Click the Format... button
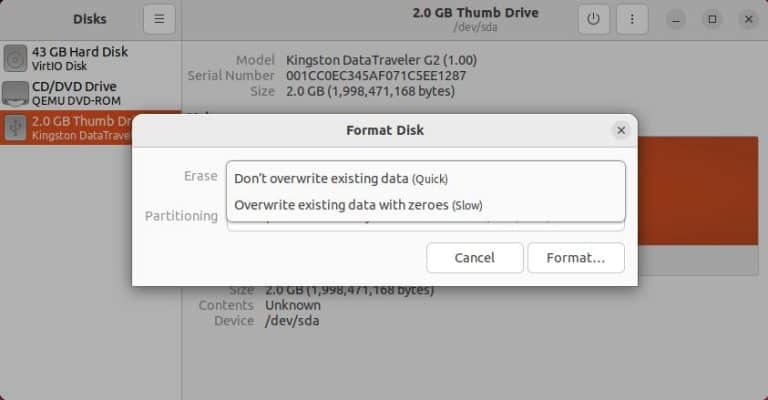Viewport: 768px width, 400px height. click(x=576, y=258)
